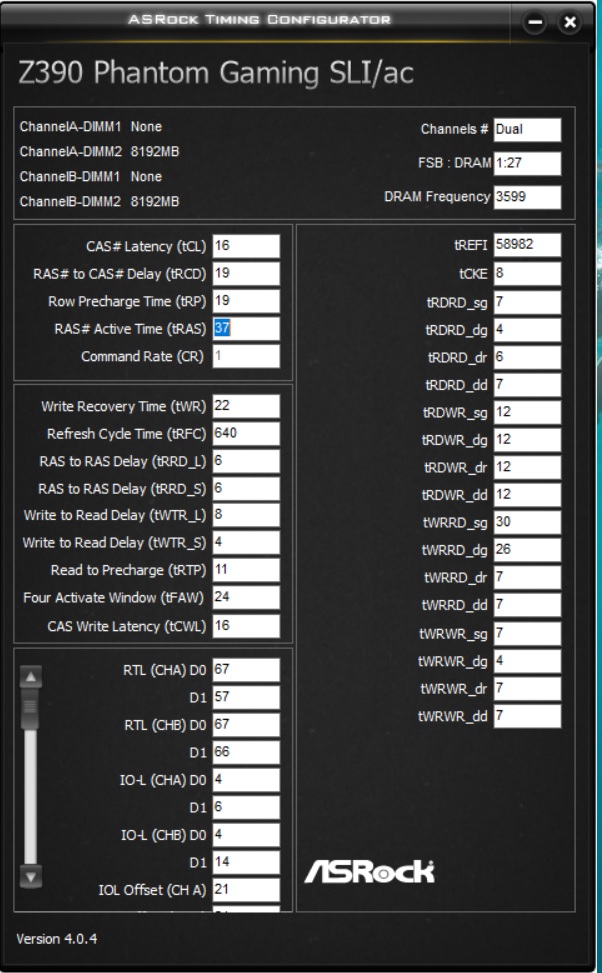
Task: Click the CAS Write Latency (tCWL) field
Action: pyautogui.click(x=246, y=626)
